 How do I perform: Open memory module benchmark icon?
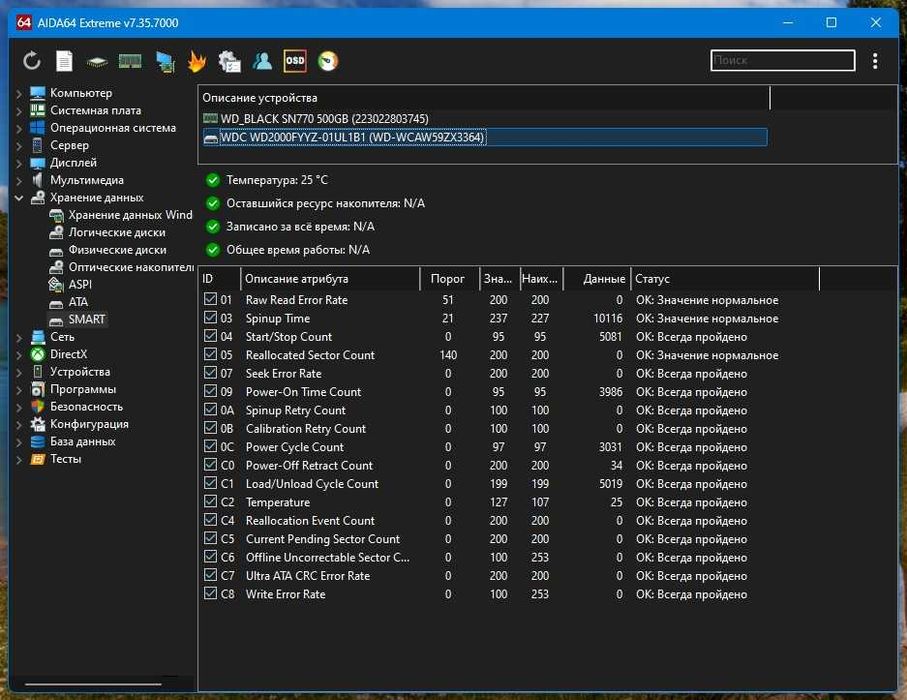pyautogui.click(x=130, y=61)
